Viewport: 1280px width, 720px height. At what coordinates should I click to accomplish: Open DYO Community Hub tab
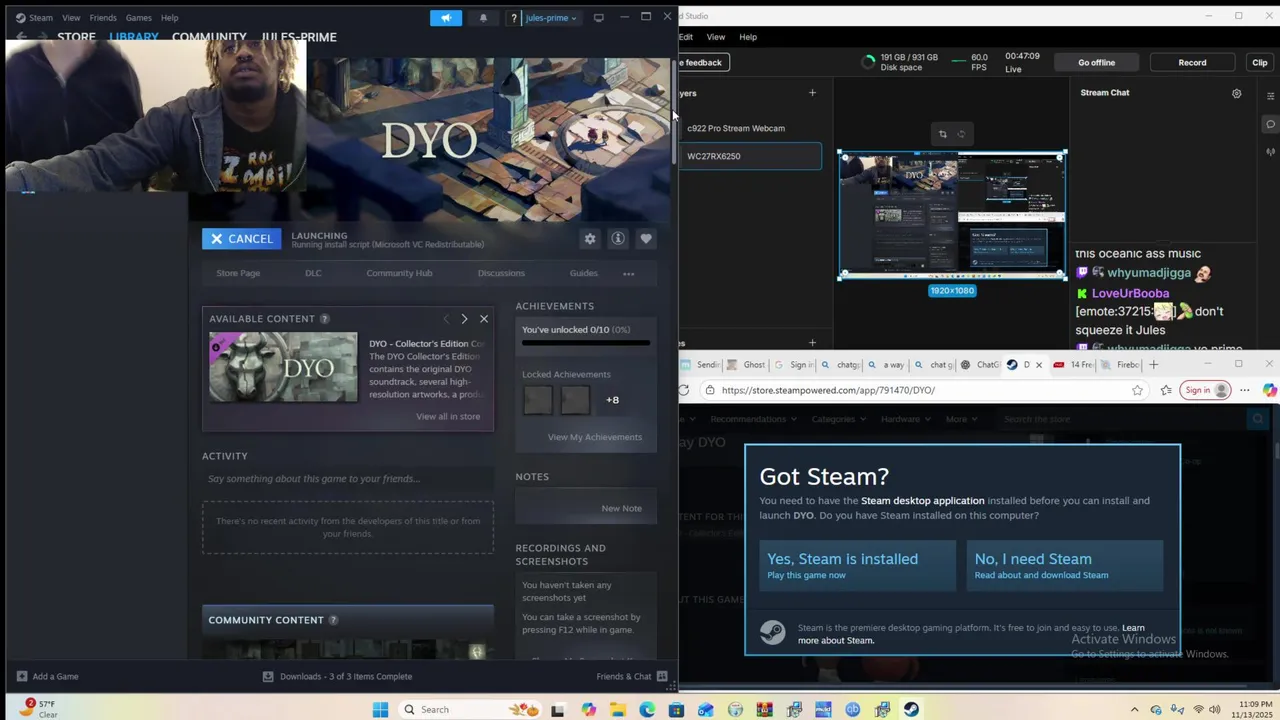[x=399, y=273]
